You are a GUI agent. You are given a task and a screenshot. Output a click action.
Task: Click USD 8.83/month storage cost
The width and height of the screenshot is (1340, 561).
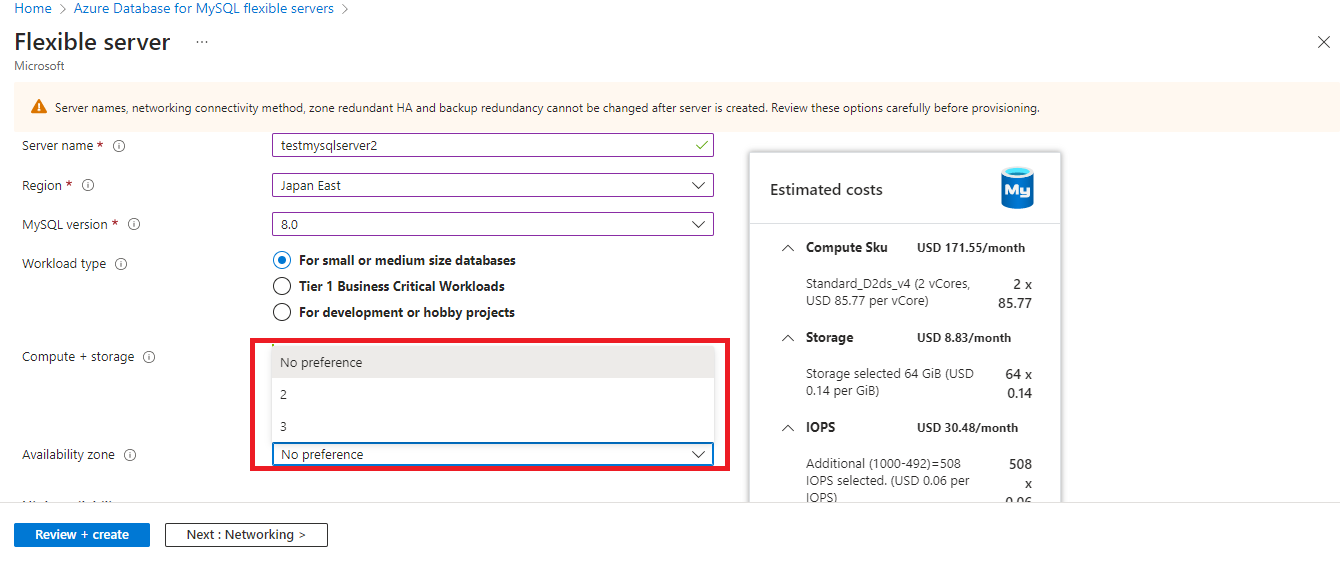coord(964,338)
